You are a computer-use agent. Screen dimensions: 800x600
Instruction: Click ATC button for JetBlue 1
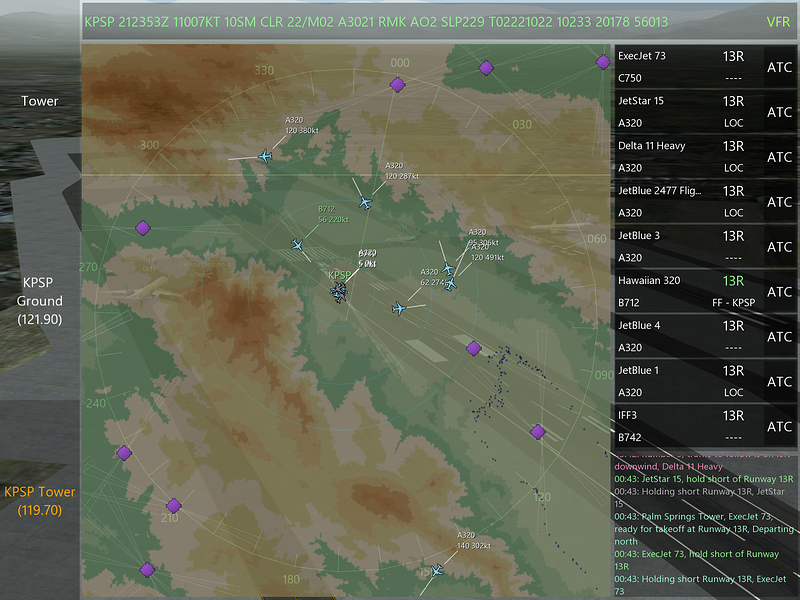(780, 382)
